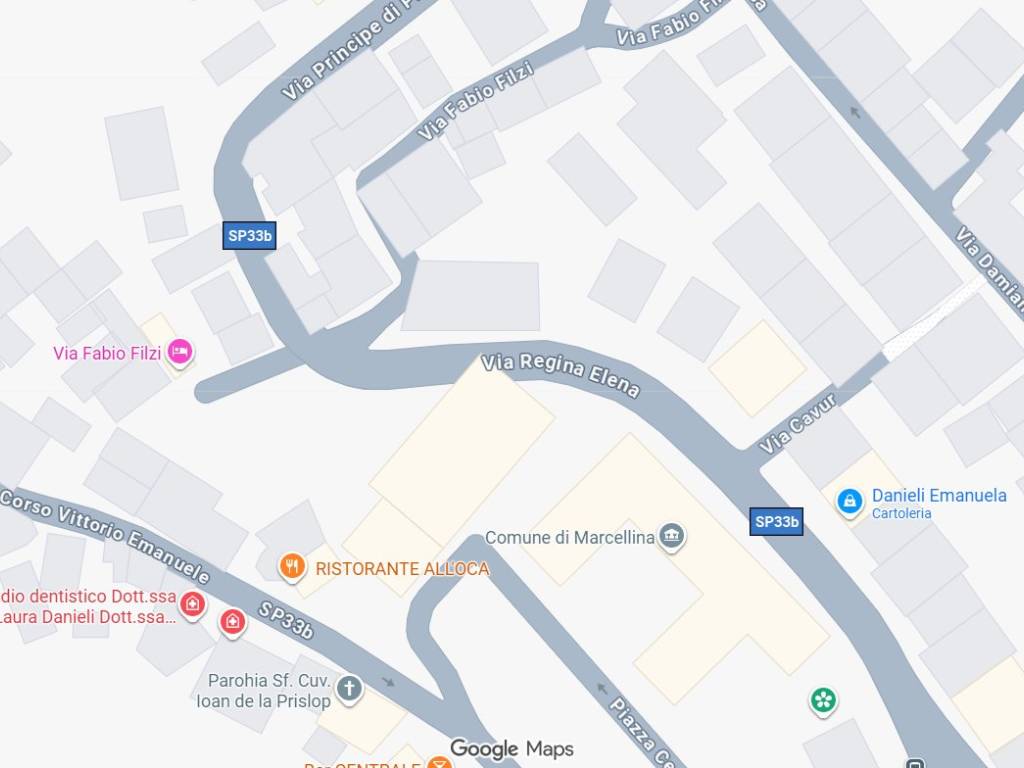Select the Comune di Marcellina town hall pin

[x=671, y=537]
